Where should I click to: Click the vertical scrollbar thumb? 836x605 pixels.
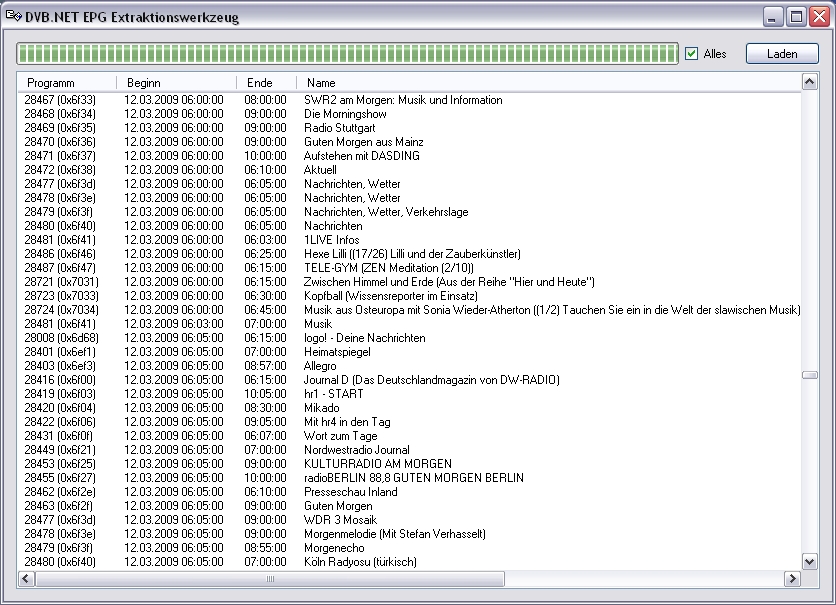click(x=810, y=375)
